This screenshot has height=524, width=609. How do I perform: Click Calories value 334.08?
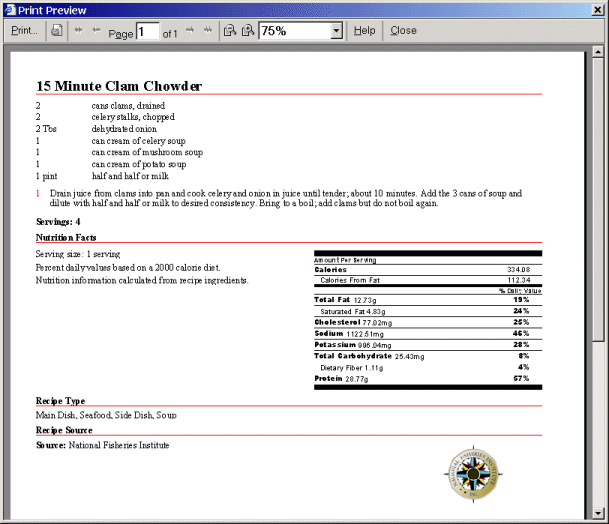[519, 270]
